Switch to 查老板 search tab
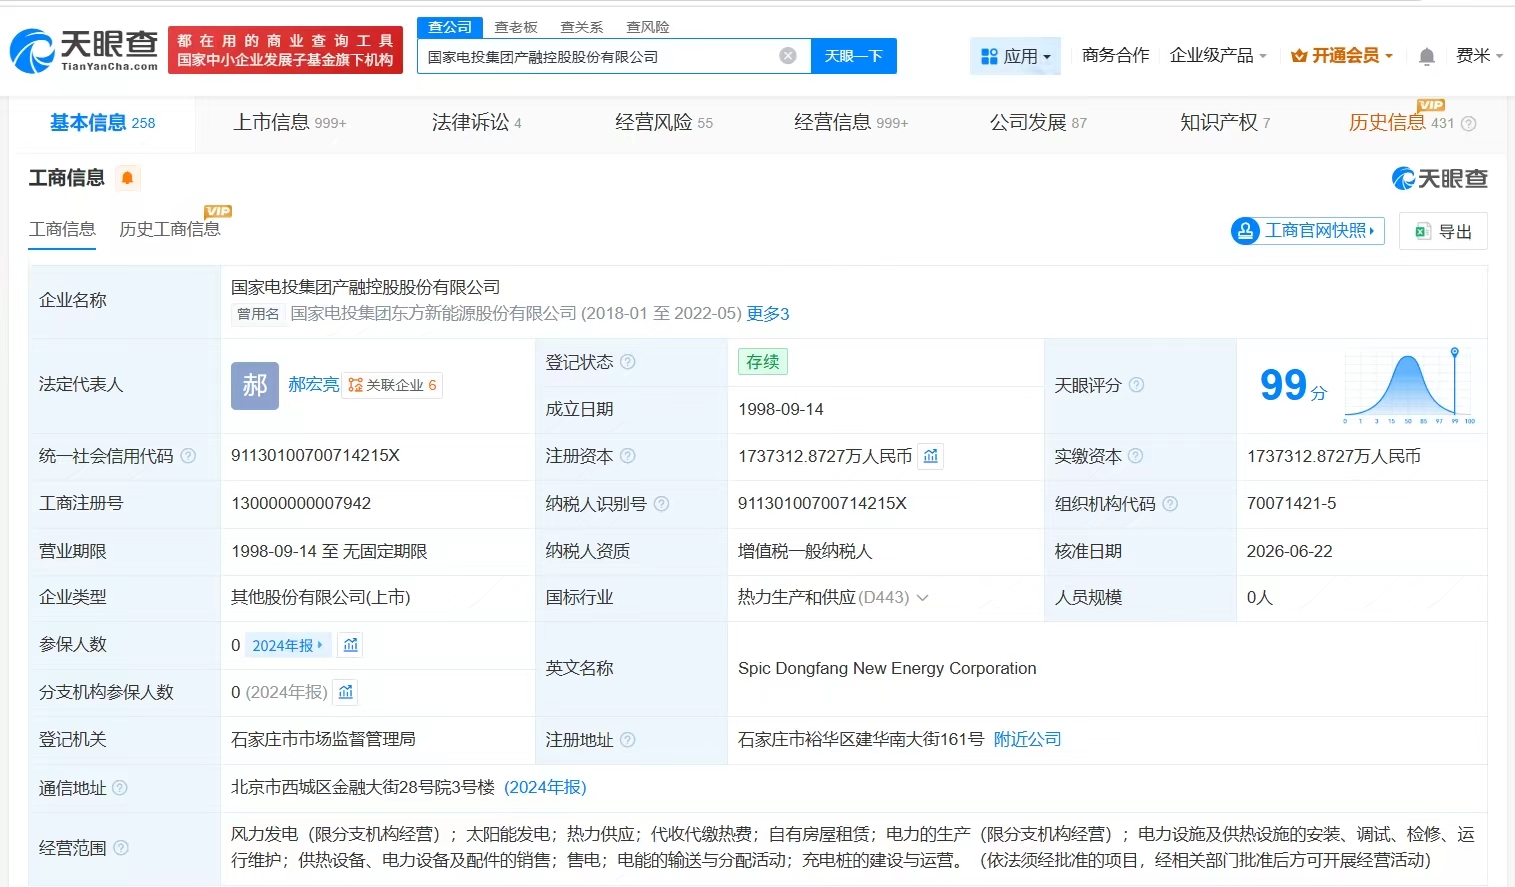This screenshot has height=887, width=1515. coord(516,27)
